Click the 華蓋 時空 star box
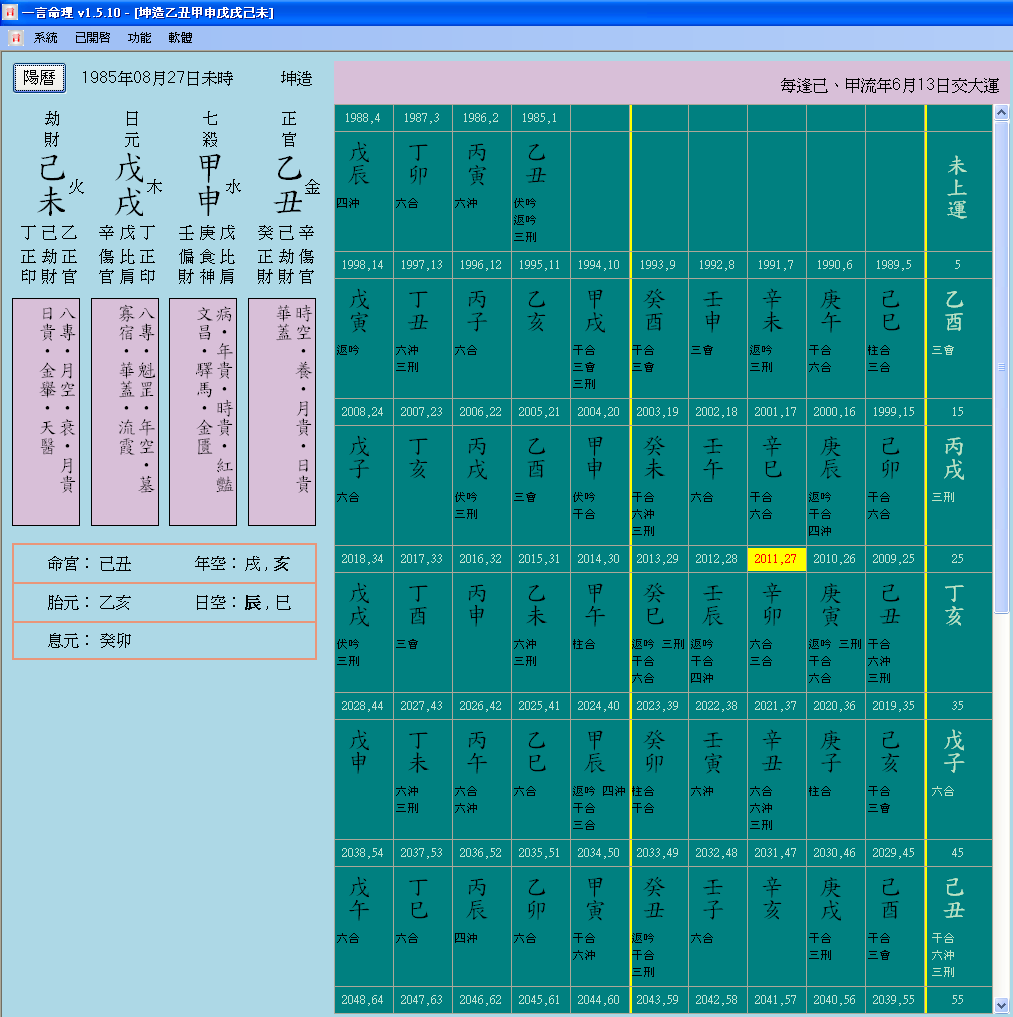The image size is (1013, 1017). 282,412
